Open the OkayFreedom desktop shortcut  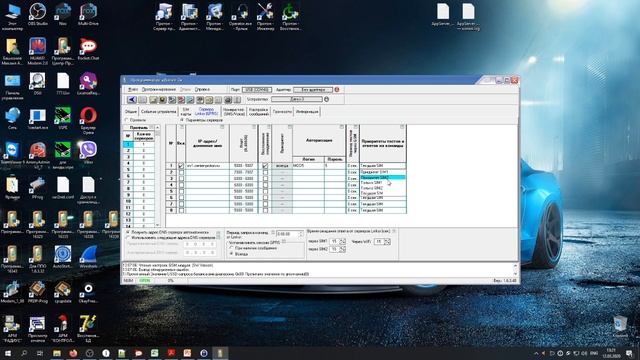tap(88, 293)
